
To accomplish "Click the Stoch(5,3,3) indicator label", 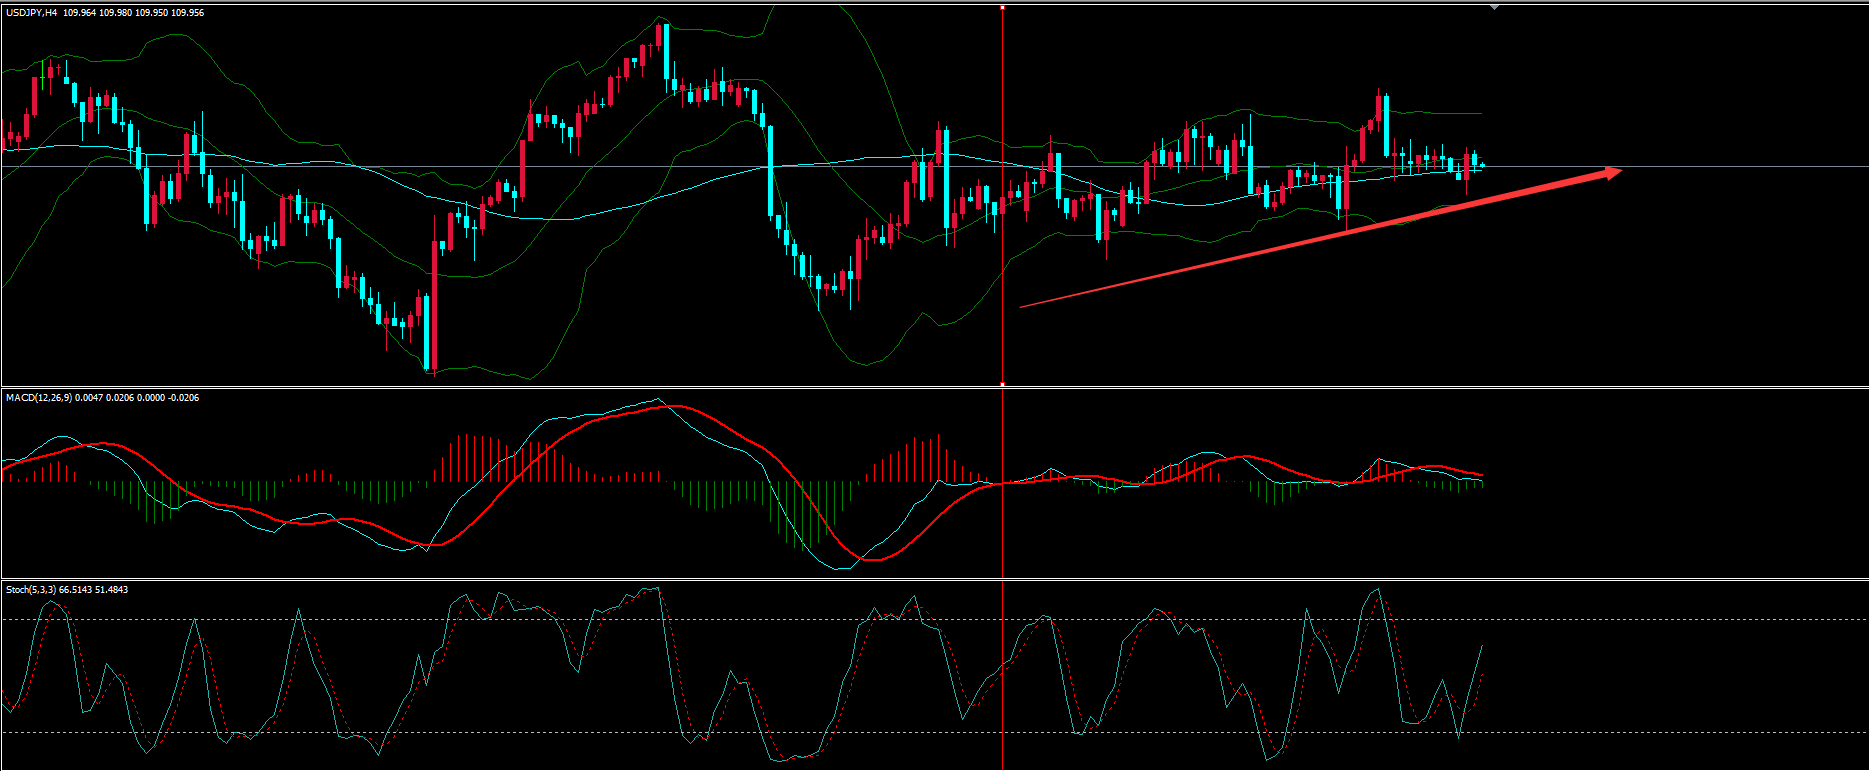I will [x=31, y=590].
